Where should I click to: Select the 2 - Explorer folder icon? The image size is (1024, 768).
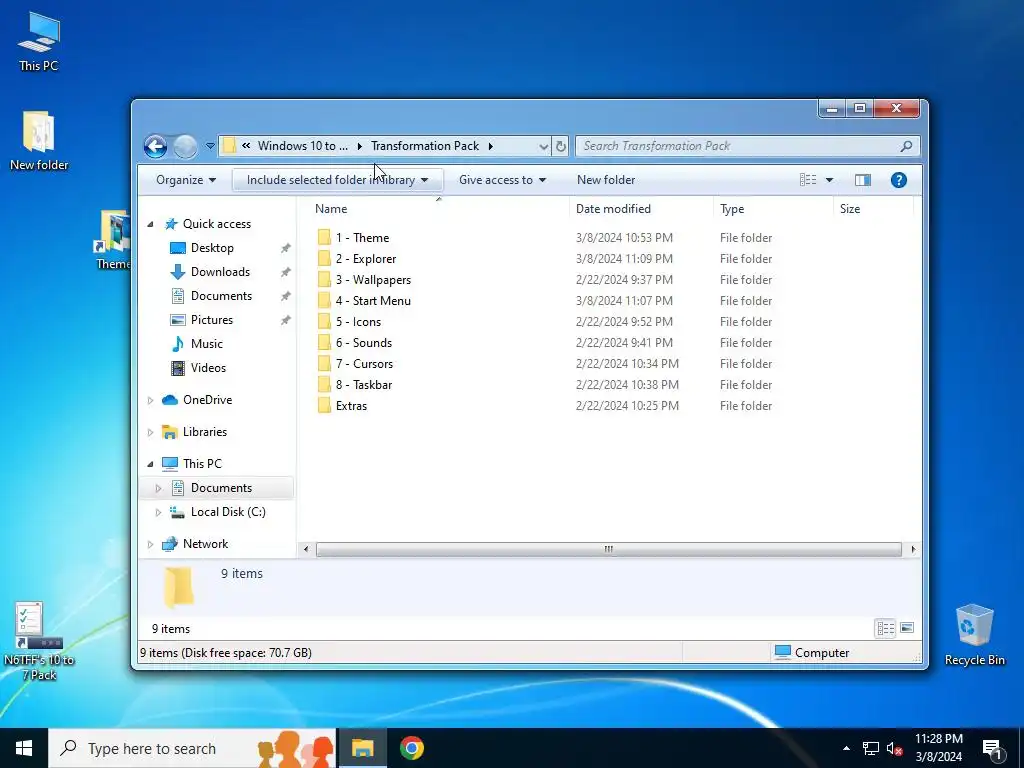[x=324, y=259]
